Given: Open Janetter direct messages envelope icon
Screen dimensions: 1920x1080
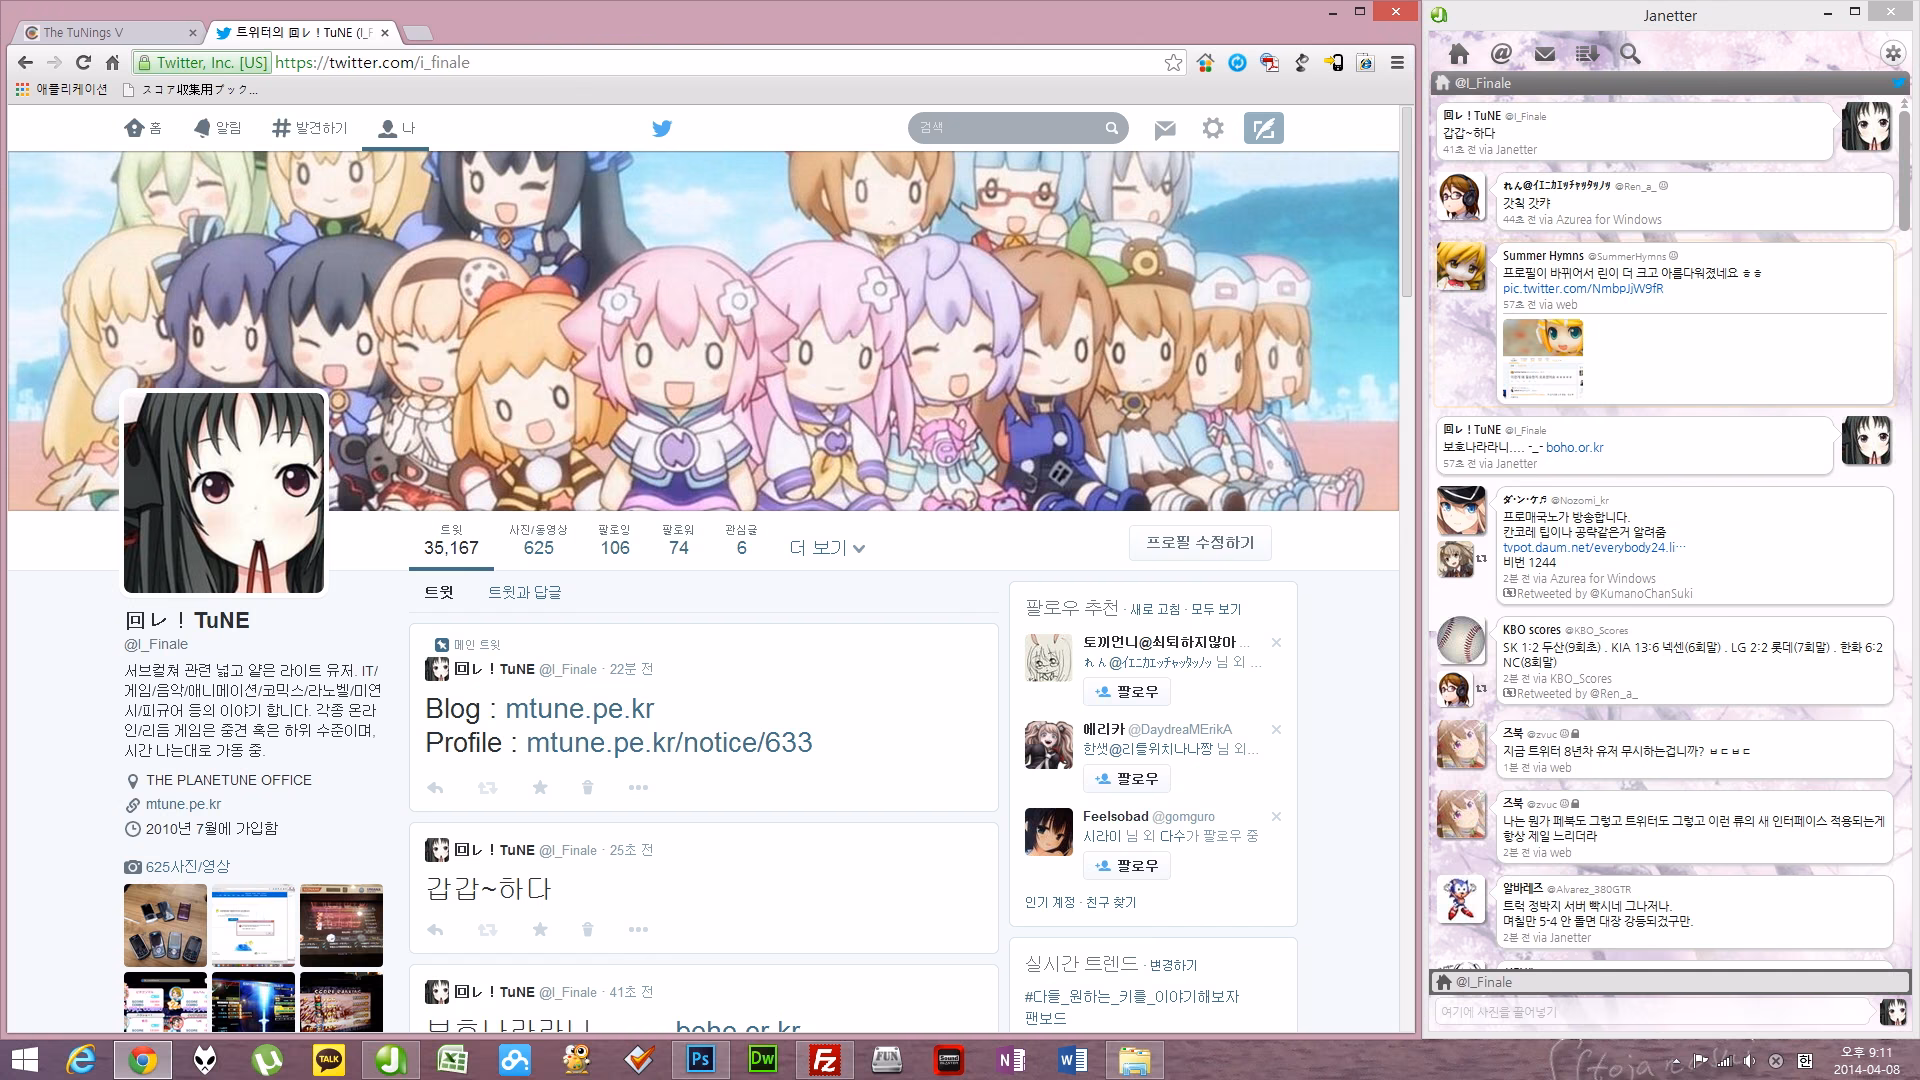Looking at the screenshot, I should (1545, 54).
